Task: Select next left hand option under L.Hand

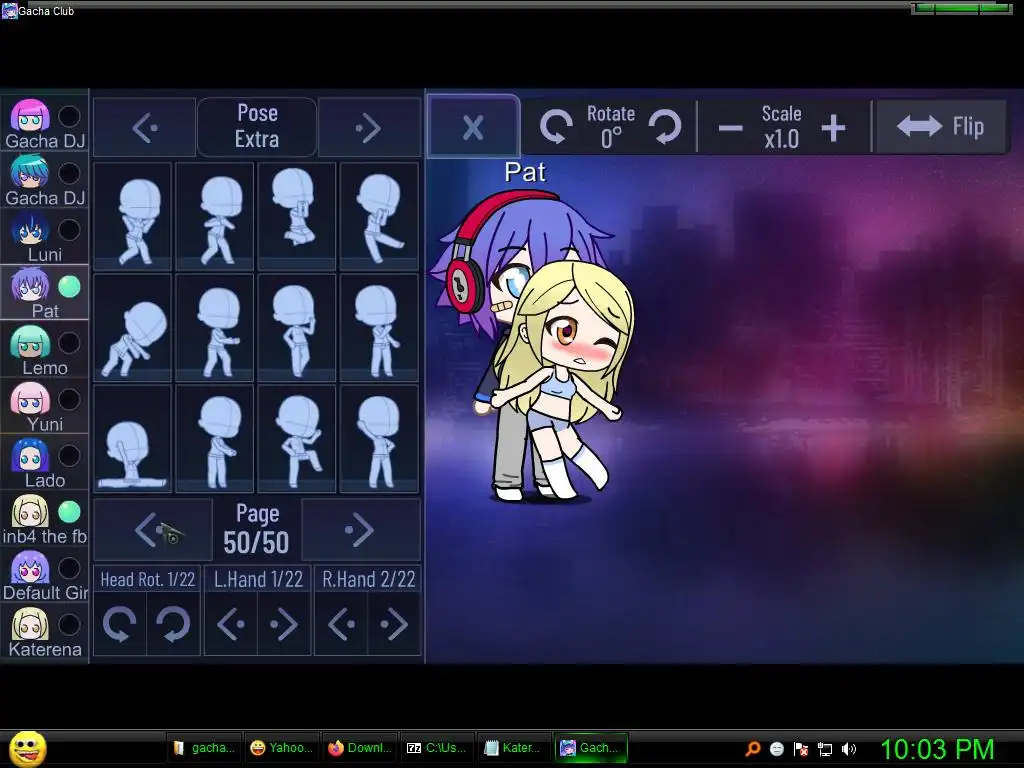Action: coord(284,624)
